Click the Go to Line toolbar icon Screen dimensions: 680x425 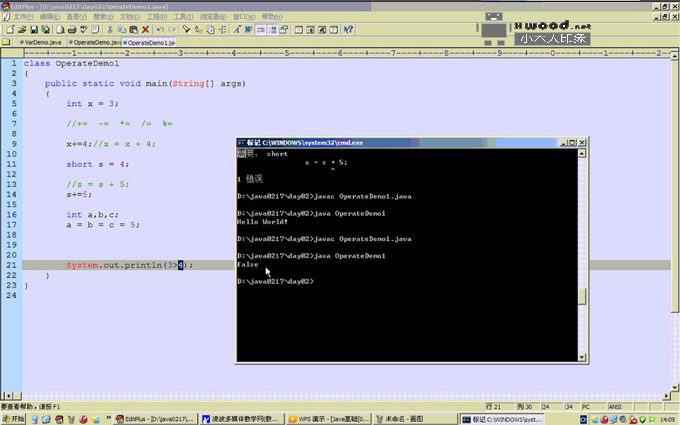click(x=222, y=29)
